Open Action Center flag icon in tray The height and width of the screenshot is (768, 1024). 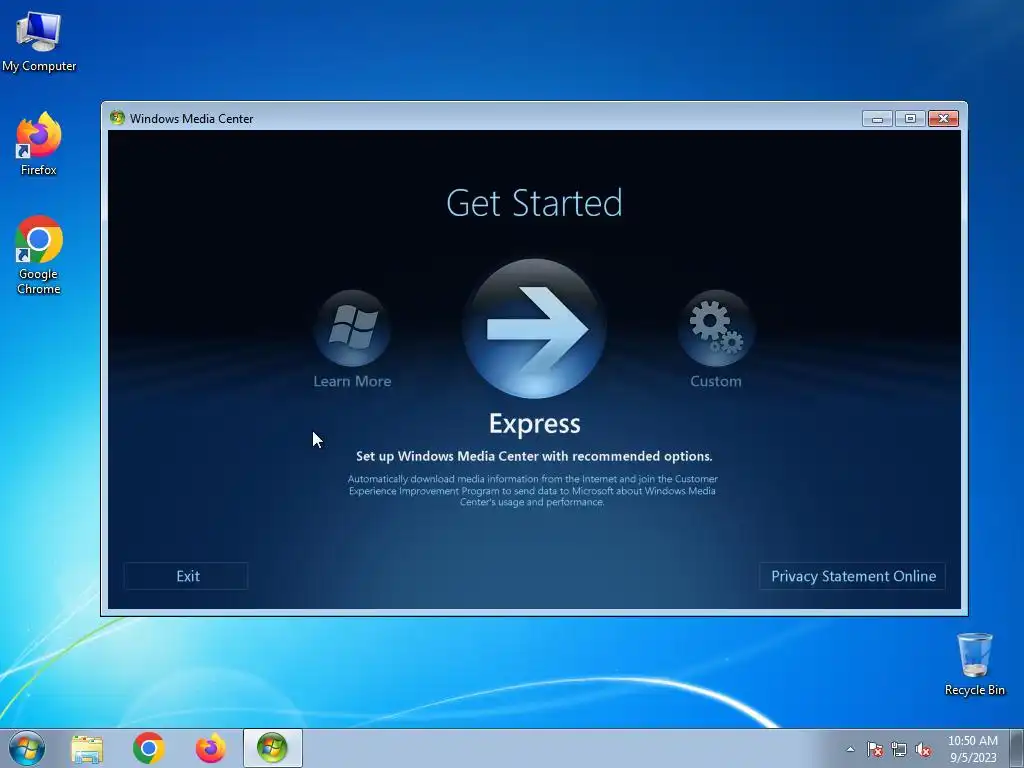(x=874, y=749)
